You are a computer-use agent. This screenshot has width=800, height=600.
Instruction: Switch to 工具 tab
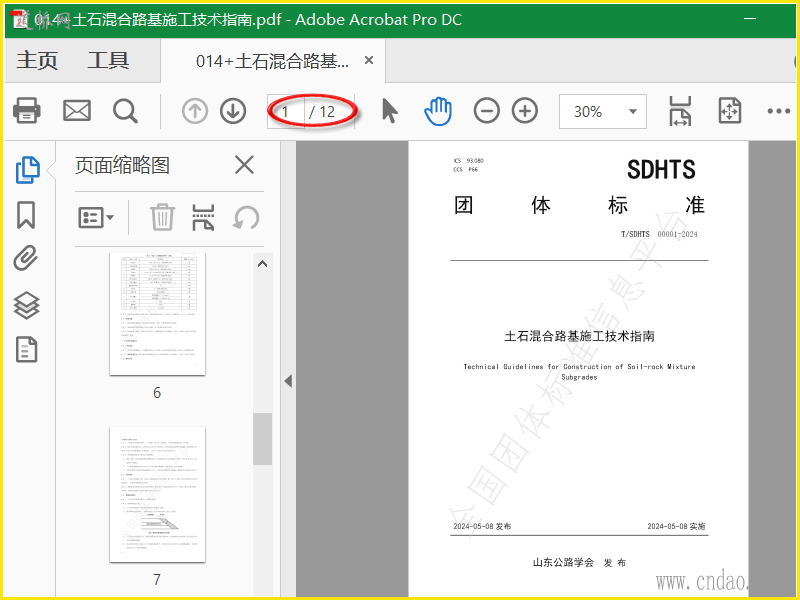[108, 61]
